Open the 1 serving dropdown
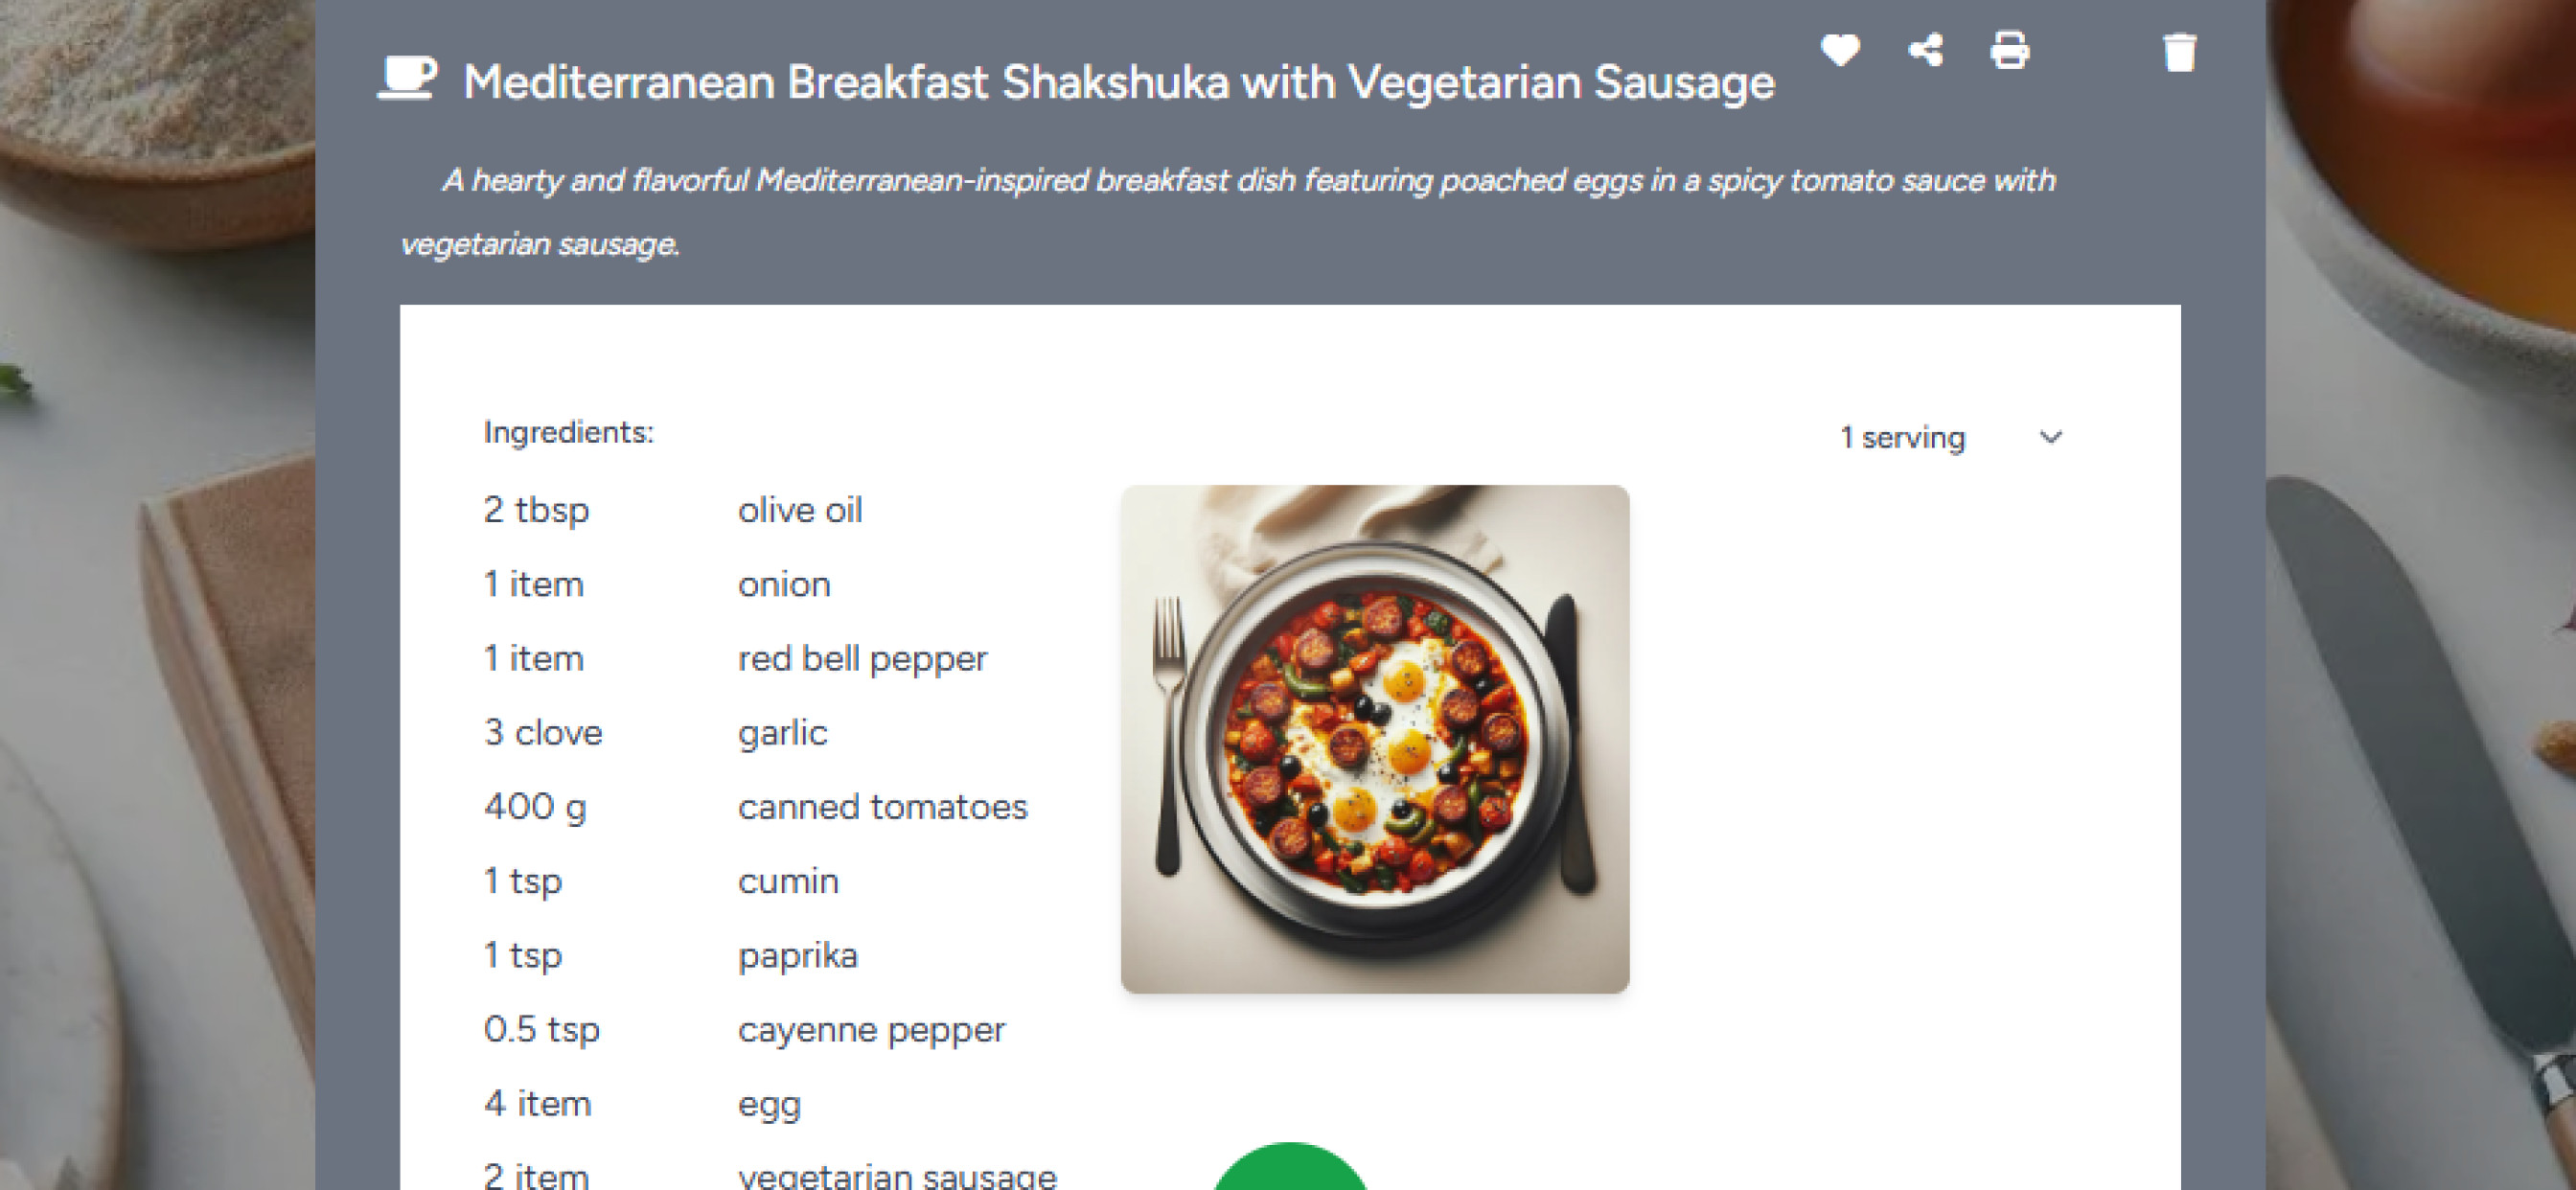 click(1950, 438)
